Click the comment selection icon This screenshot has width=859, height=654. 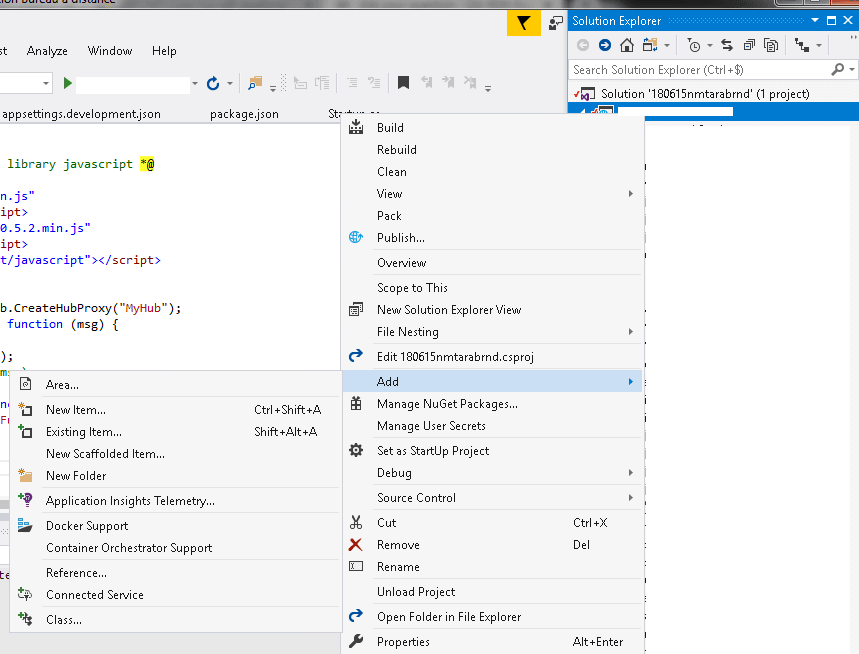click(352, 83)
